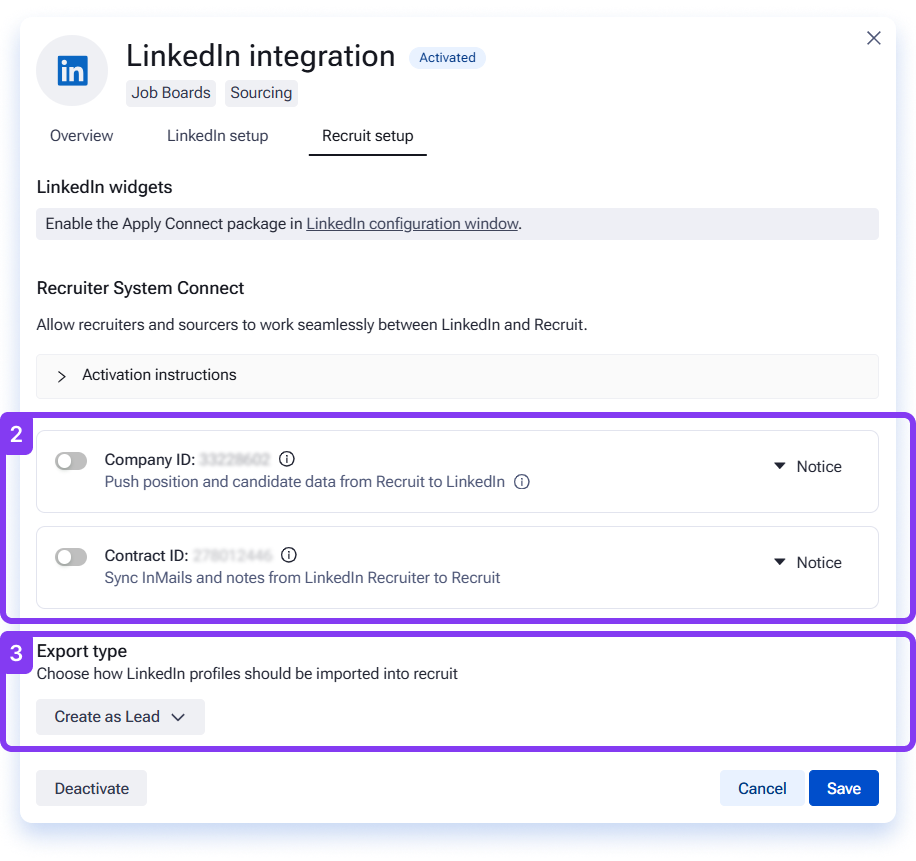
Task: Expand the Notice section for Company ID
Action: click(x=807, y=466)
